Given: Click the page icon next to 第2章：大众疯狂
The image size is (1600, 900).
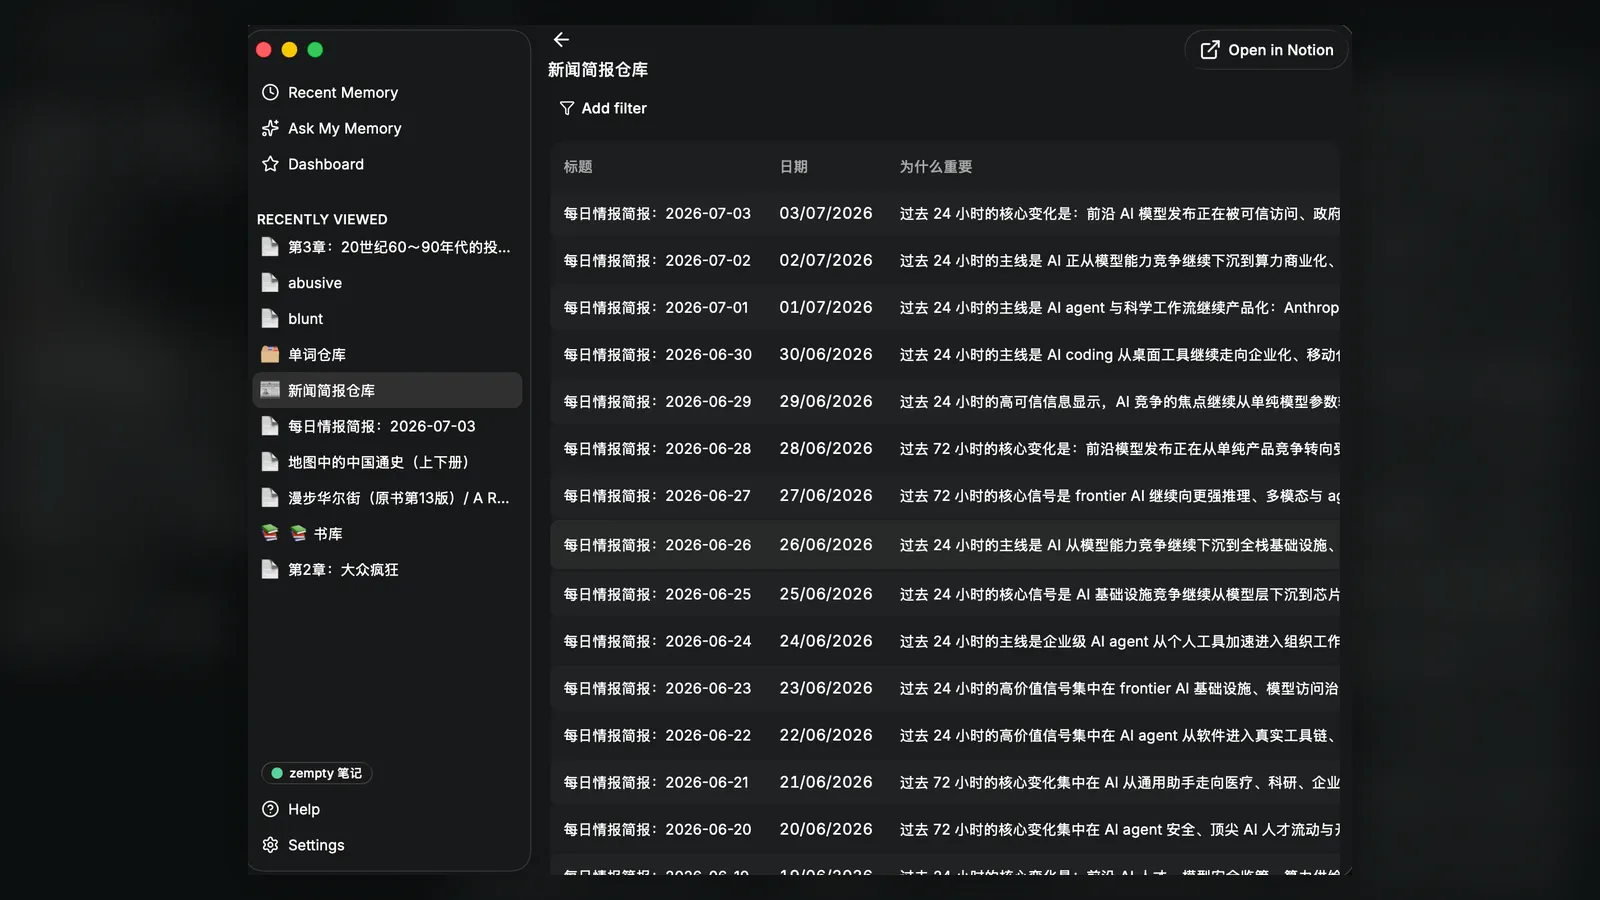Looking at the screenshot, I should point(270,569).
